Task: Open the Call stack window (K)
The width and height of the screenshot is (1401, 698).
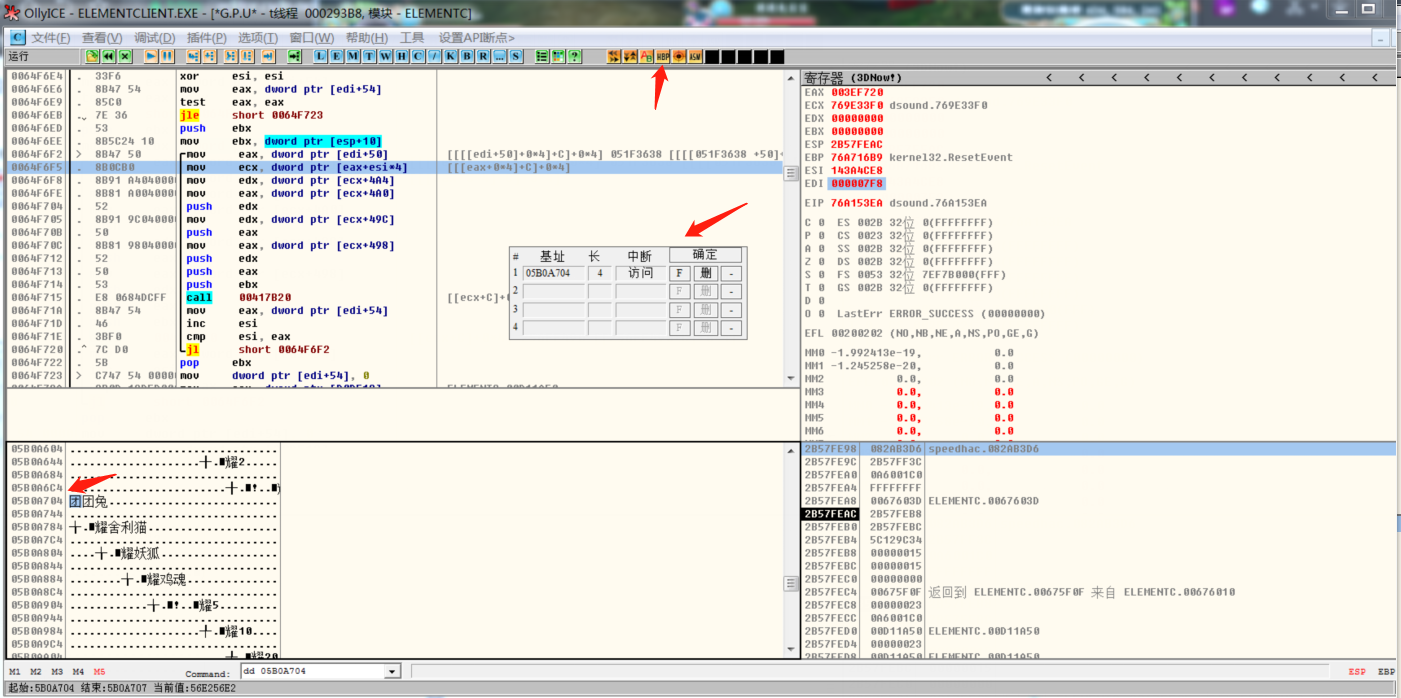Action: click(x=451, y=56)
